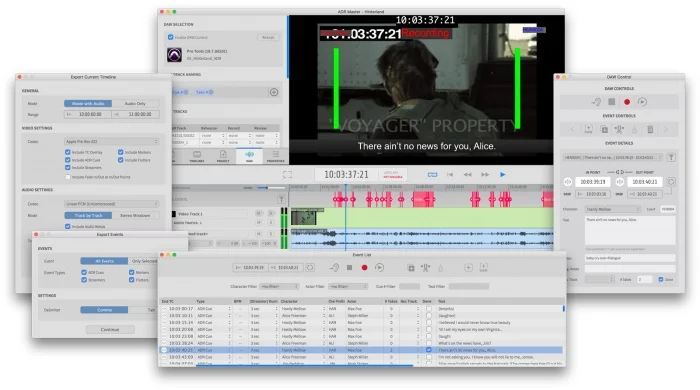Click the trash icon in Event Controls
The image size is (700, 390).
pyautogui.click(x=650, y=129)
